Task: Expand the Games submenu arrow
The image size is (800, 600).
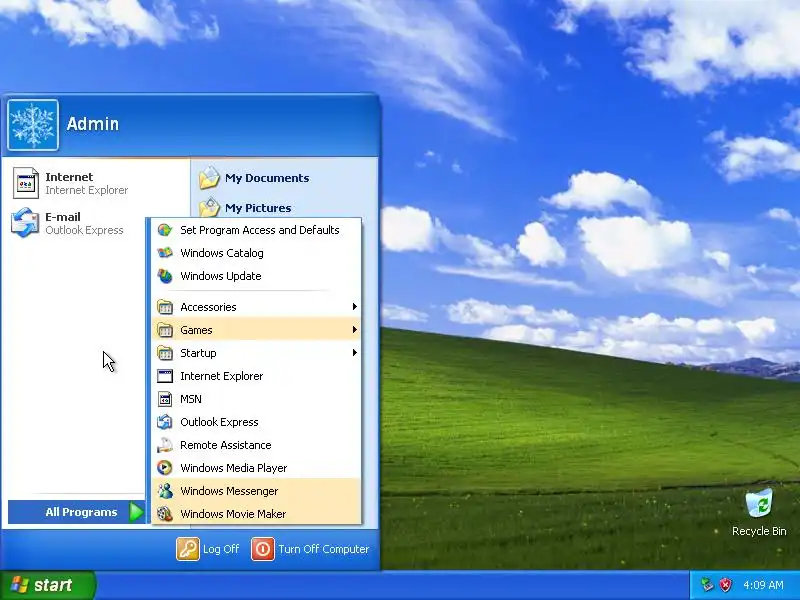Action: coord(354,330)
